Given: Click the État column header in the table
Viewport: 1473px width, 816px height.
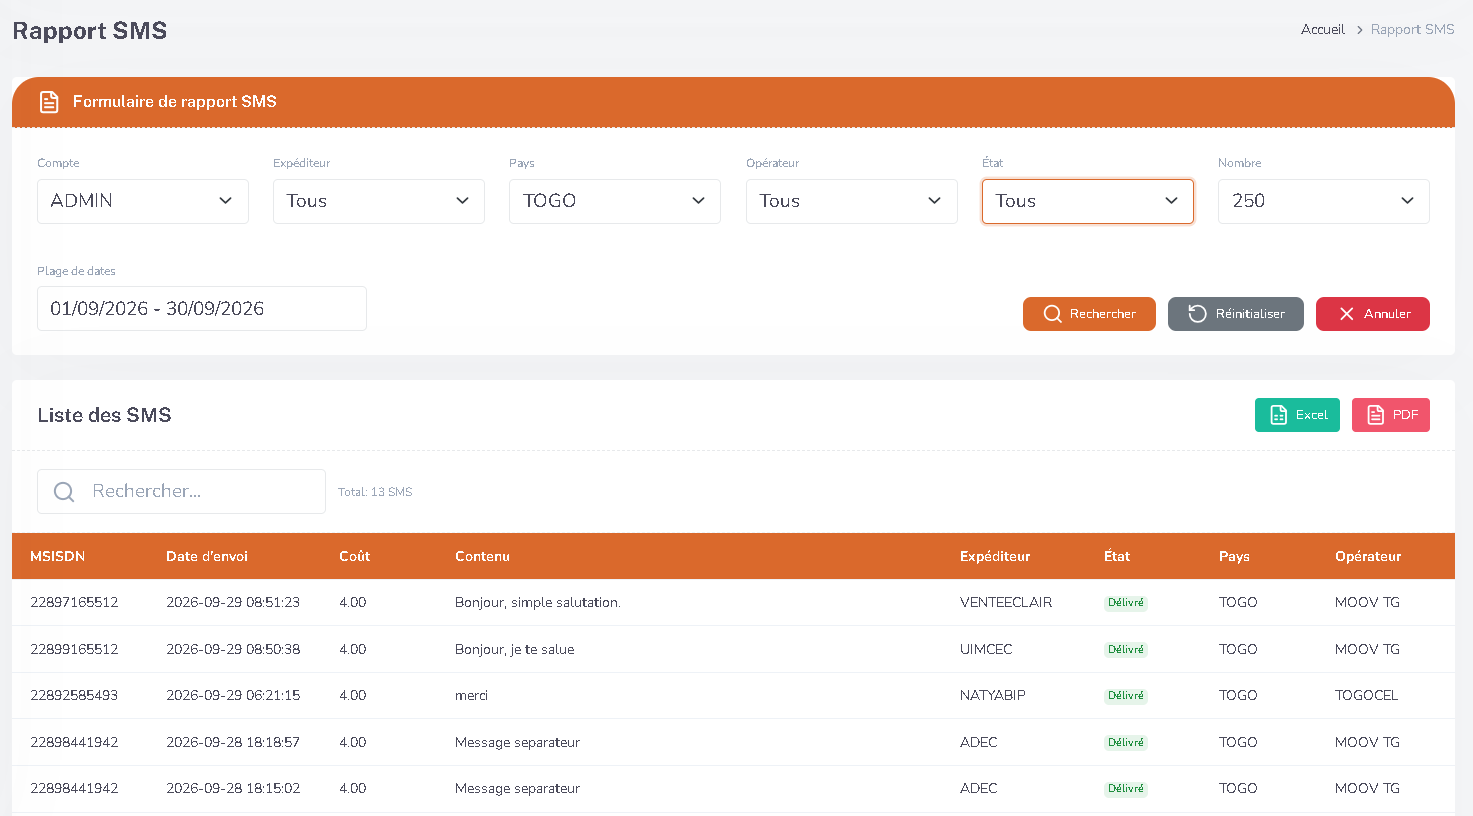Looking at the screenshot, I should coord(1117,557).
